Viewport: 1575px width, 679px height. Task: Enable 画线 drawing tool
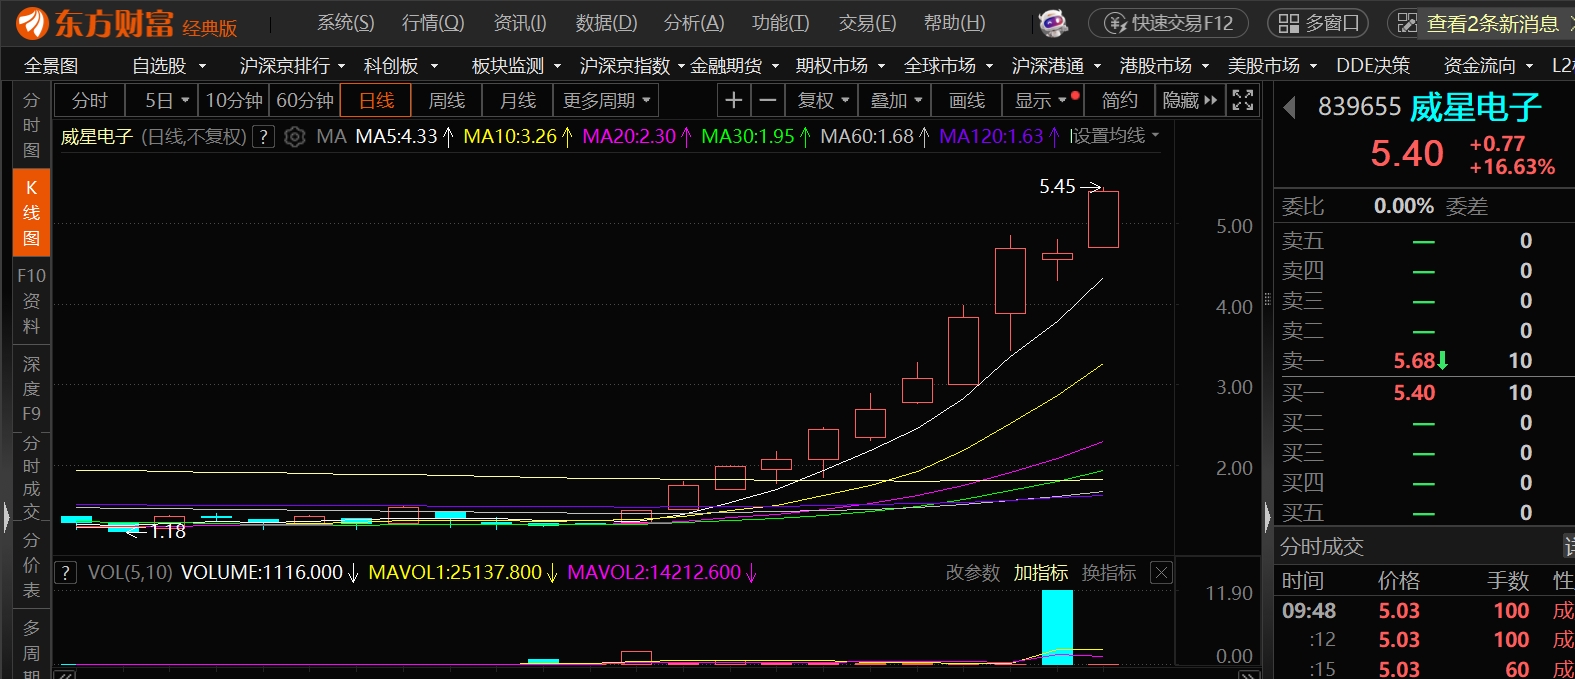point(967,100)
